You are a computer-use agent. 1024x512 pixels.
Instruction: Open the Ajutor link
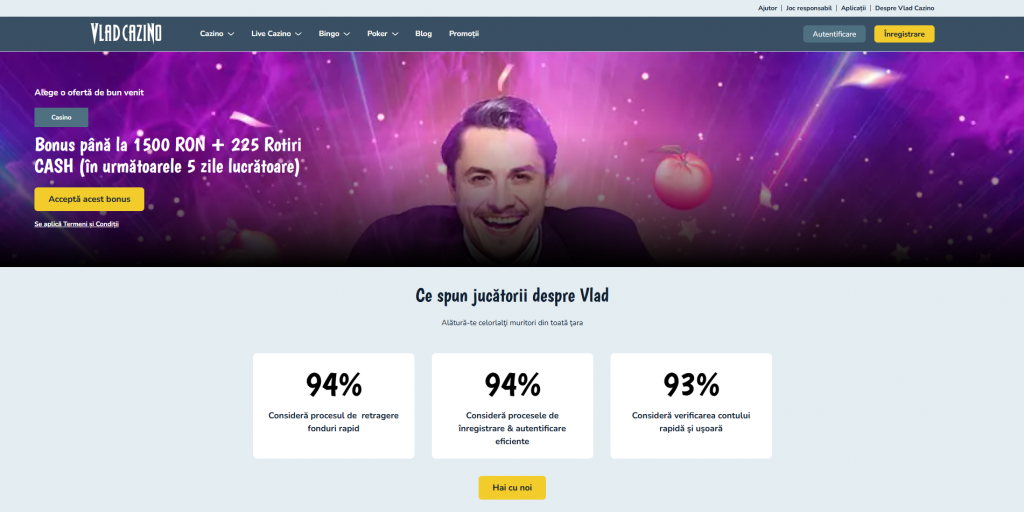[767, 8]
